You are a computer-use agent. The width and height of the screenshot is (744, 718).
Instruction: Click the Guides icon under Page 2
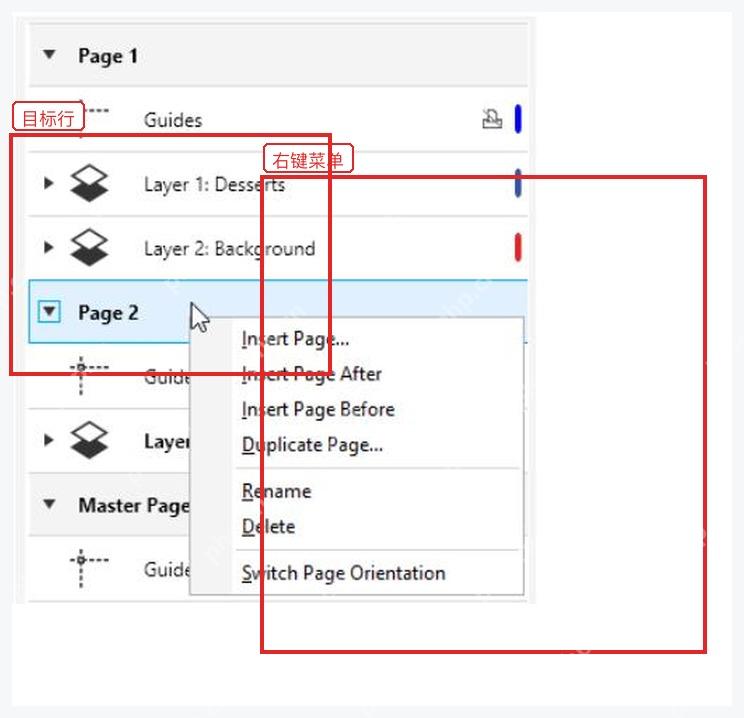tap(89, 376)
